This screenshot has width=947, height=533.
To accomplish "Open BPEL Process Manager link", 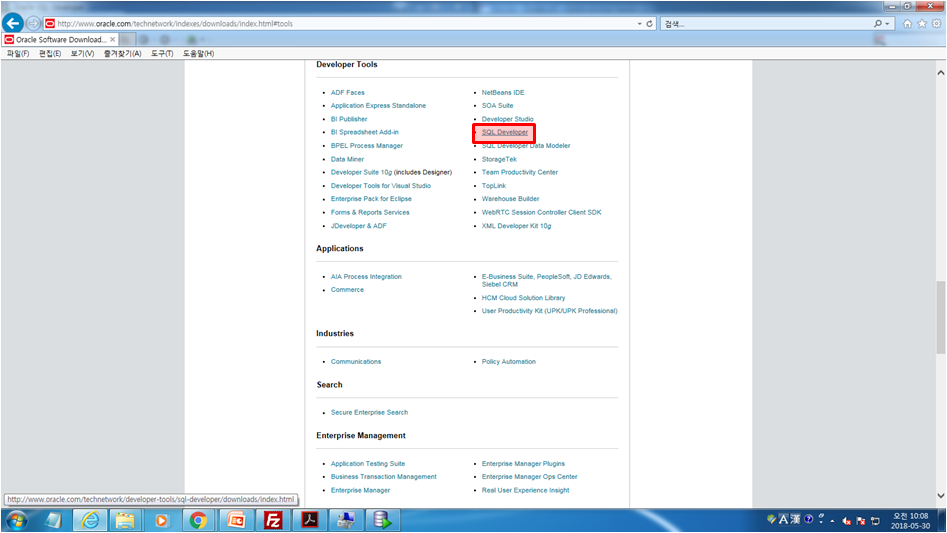I will click(367, 145).
